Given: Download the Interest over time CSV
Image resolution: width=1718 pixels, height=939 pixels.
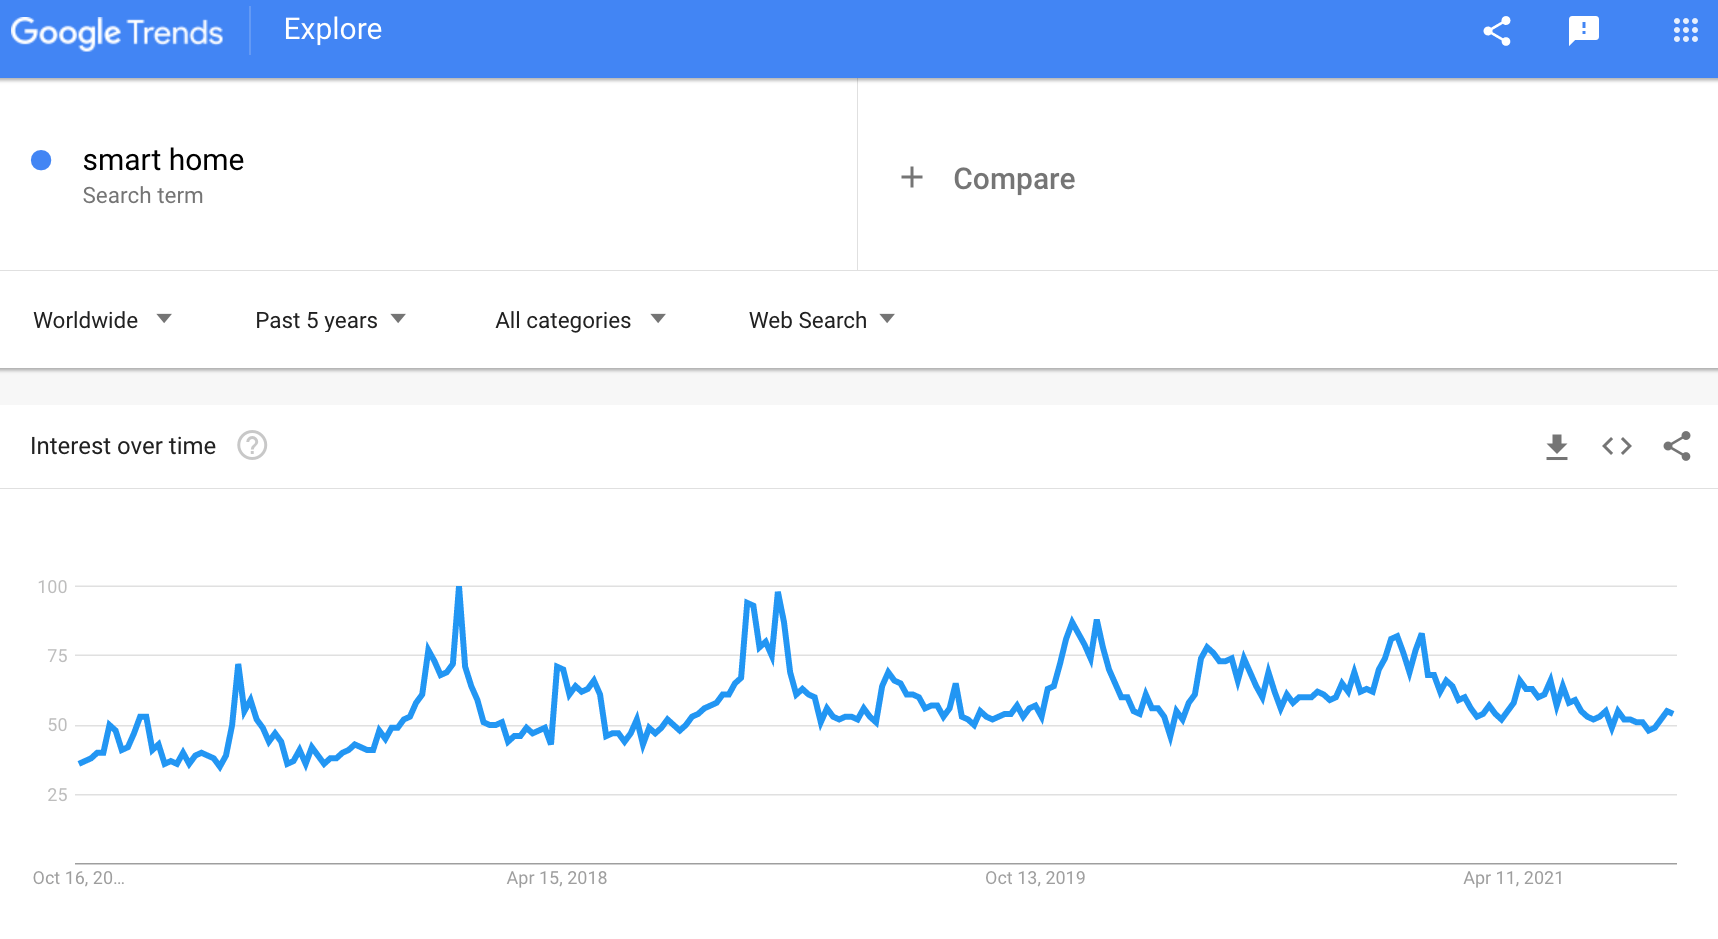Looking at the screenshot, I should (1556, 446).
